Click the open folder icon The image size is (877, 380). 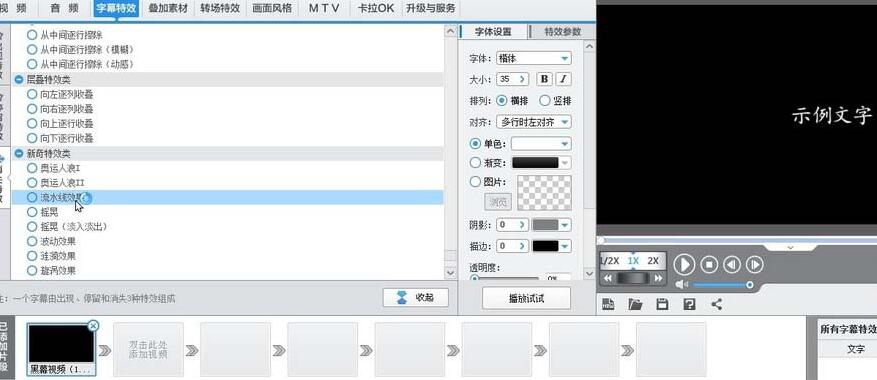point(635,304)
